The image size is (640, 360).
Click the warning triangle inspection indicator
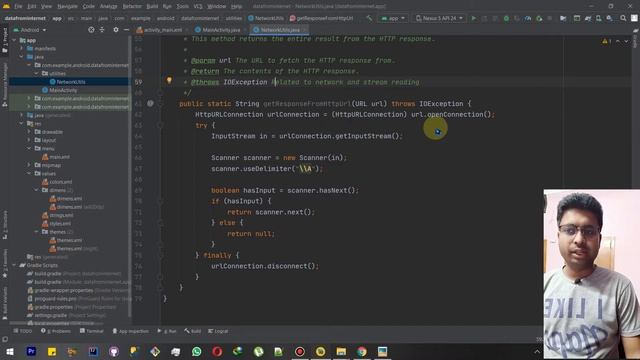point(604,41)
